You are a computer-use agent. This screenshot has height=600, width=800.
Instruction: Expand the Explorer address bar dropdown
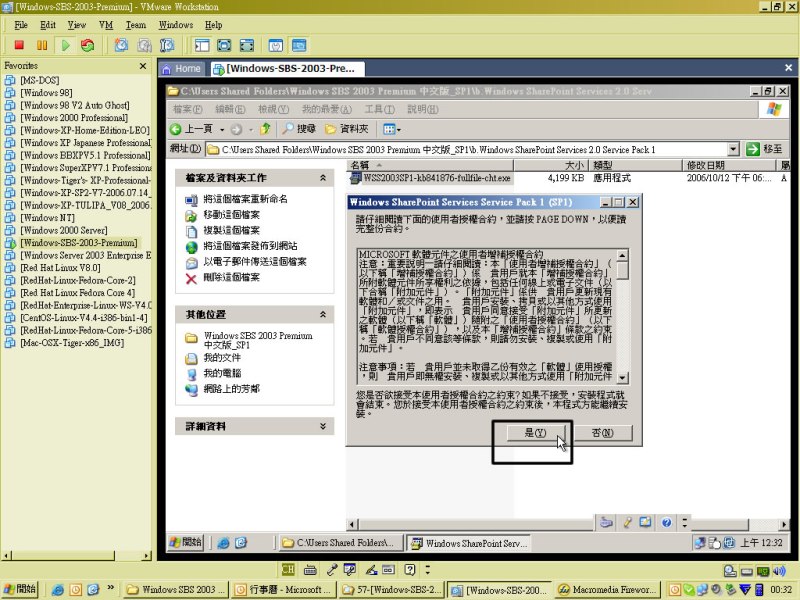tap(733, 149)
